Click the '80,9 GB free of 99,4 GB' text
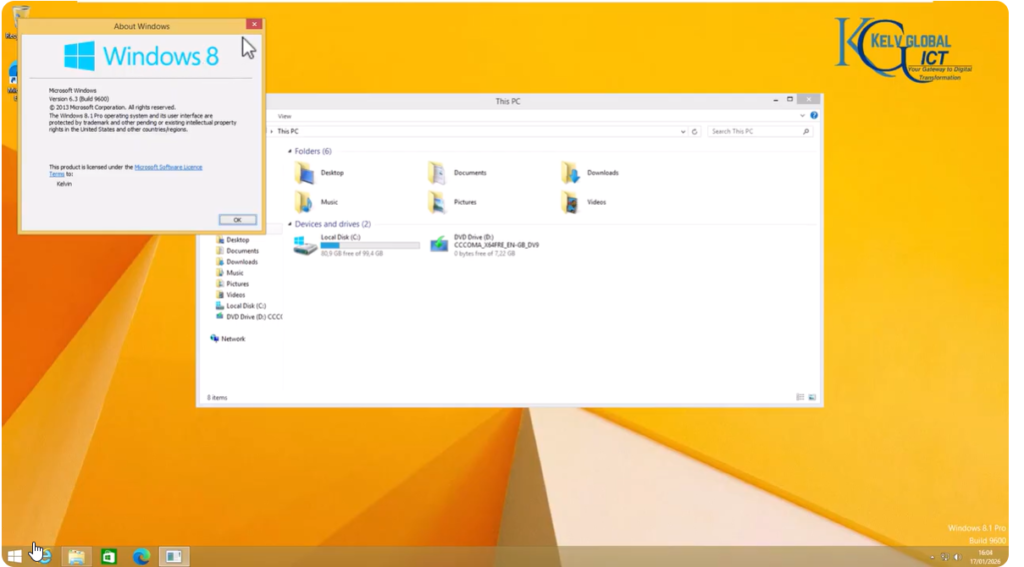 click(352, 253)
